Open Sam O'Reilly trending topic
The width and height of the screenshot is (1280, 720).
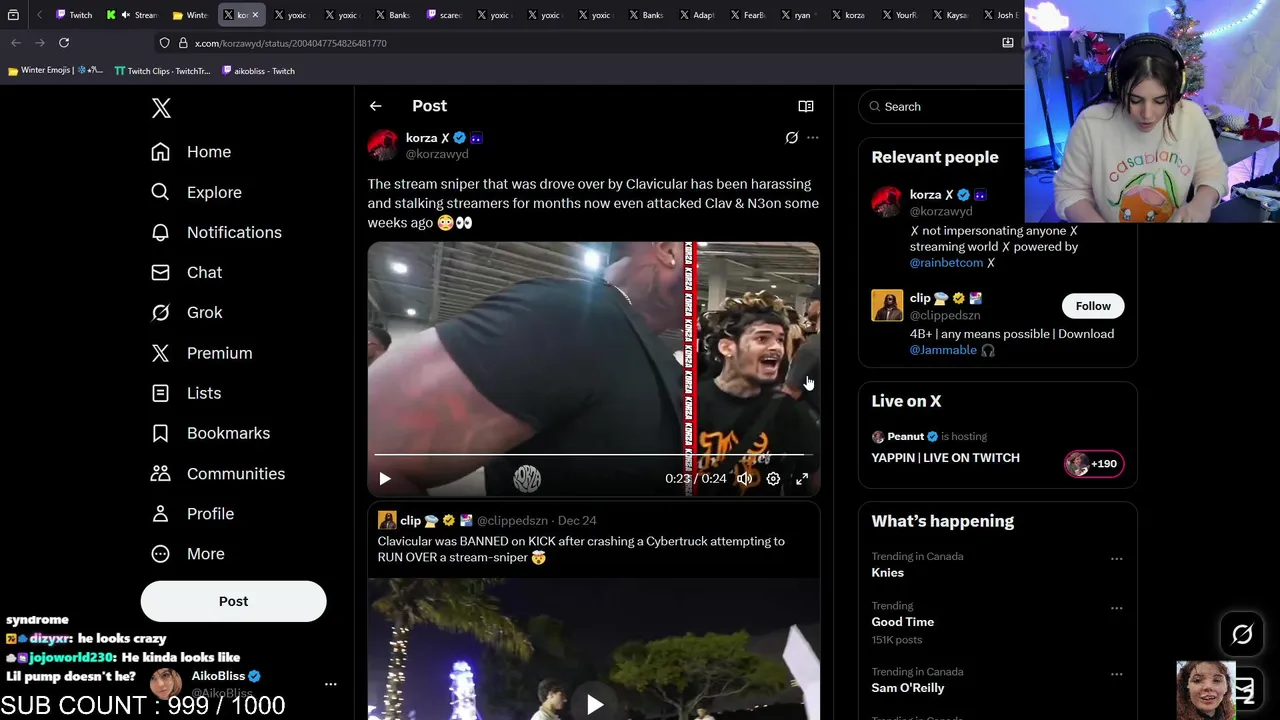(907, 688)
